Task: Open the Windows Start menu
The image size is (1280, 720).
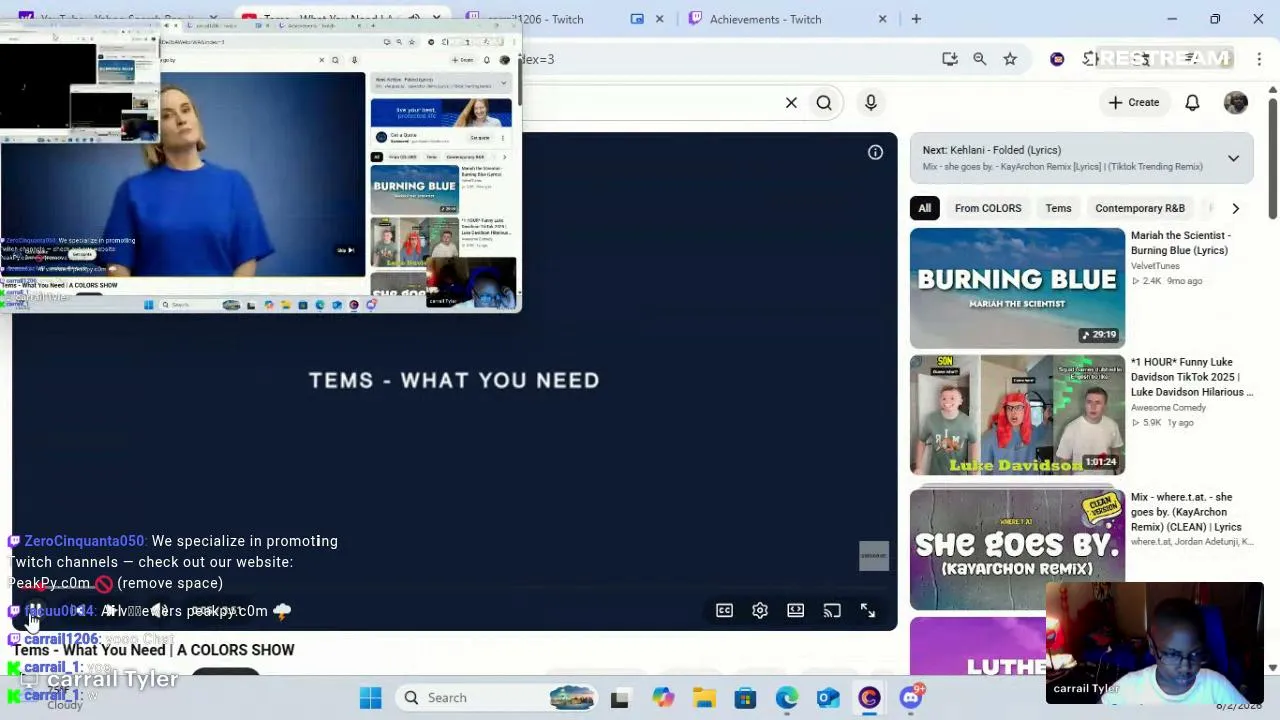Action: click(370, 698)
